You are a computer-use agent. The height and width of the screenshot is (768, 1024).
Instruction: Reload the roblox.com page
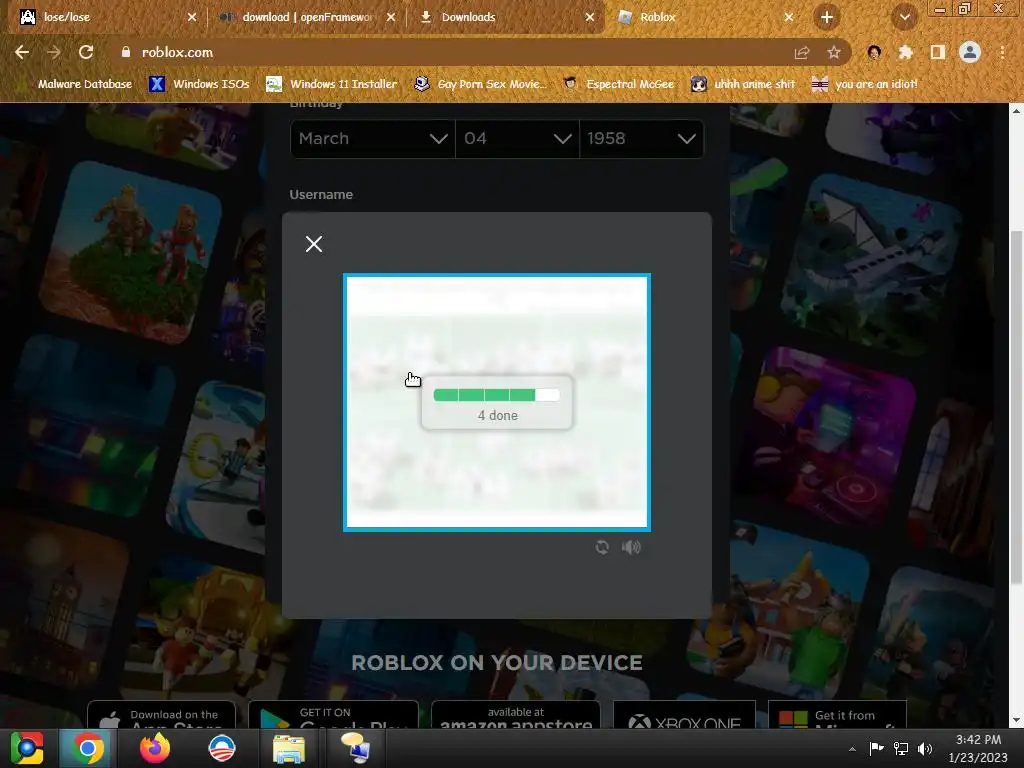pyautogui.click(x=86, y=52)
